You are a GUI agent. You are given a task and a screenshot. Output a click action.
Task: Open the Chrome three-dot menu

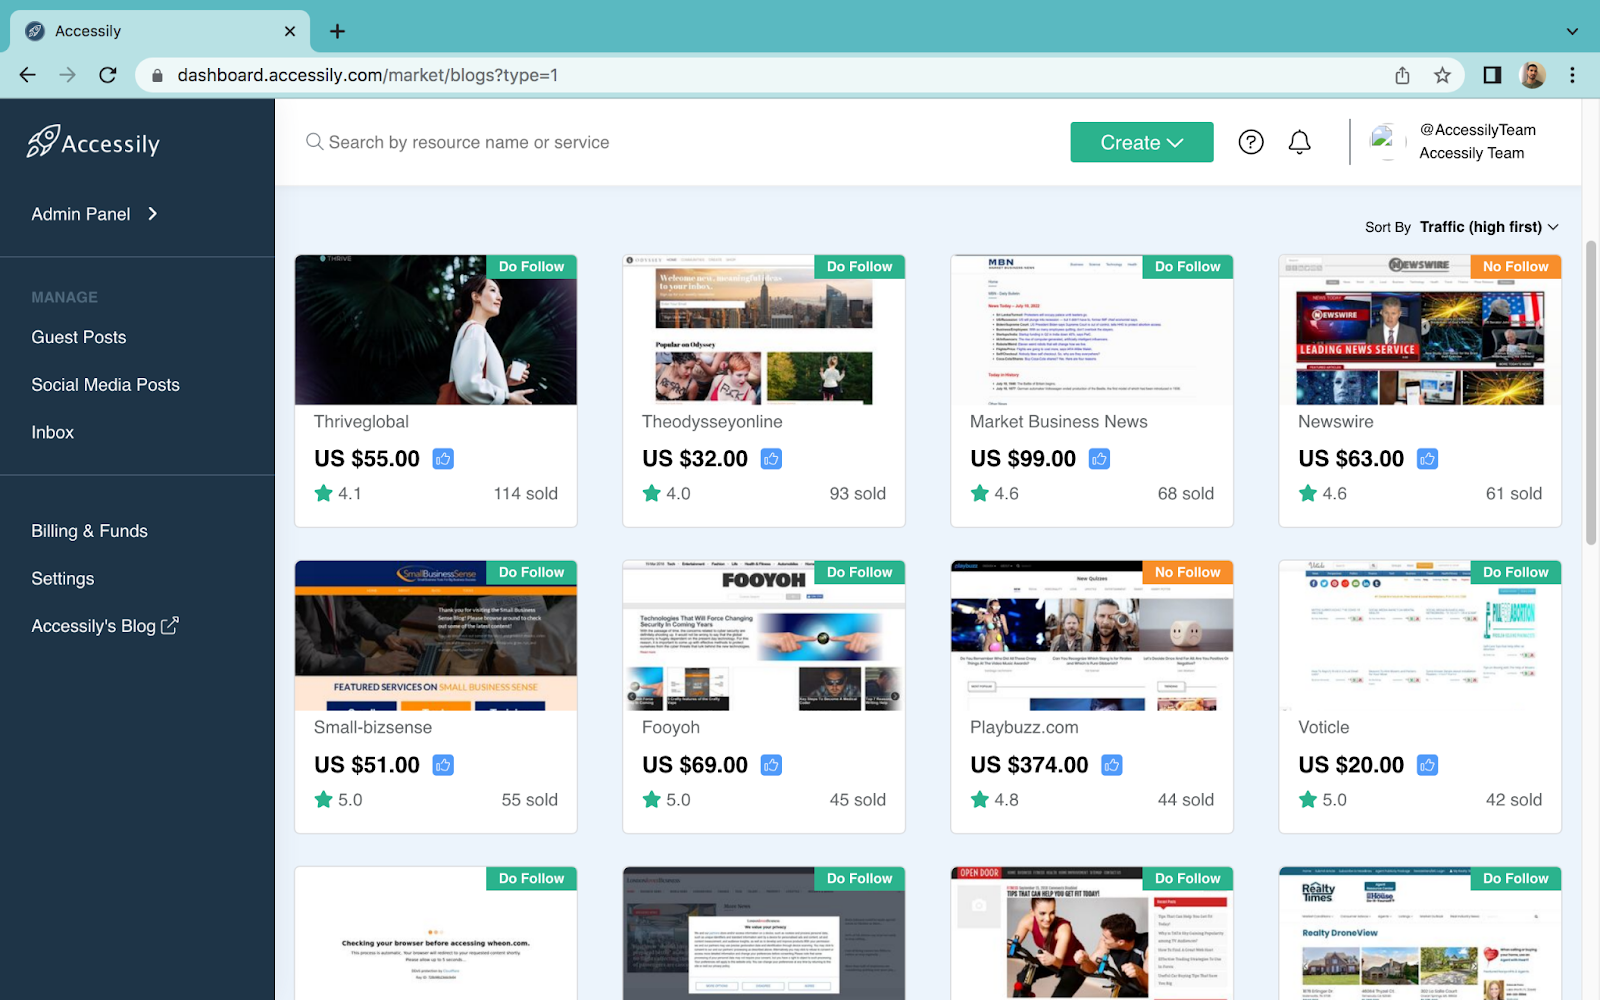tap(1572, 75)
